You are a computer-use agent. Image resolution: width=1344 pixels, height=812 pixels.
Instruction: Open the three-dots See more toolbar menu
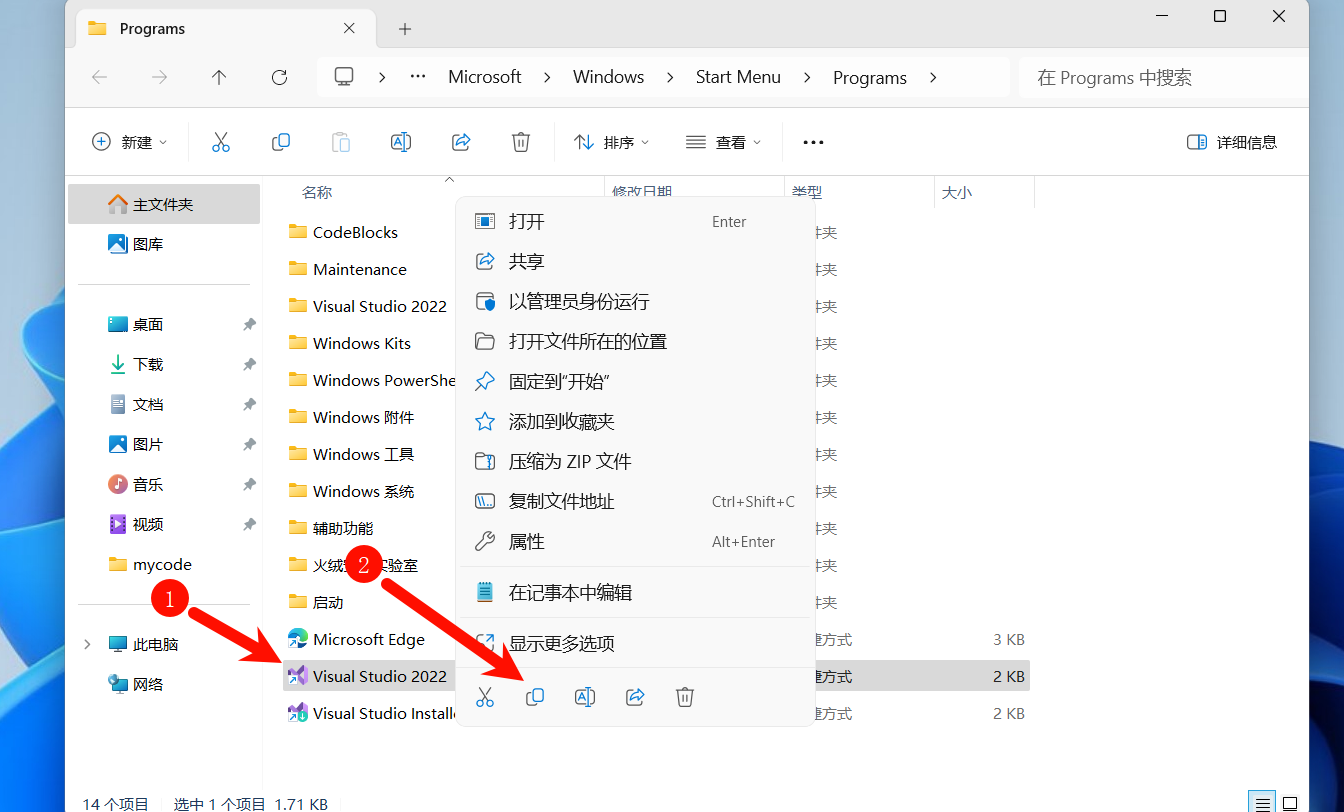[x=813, y=142]
